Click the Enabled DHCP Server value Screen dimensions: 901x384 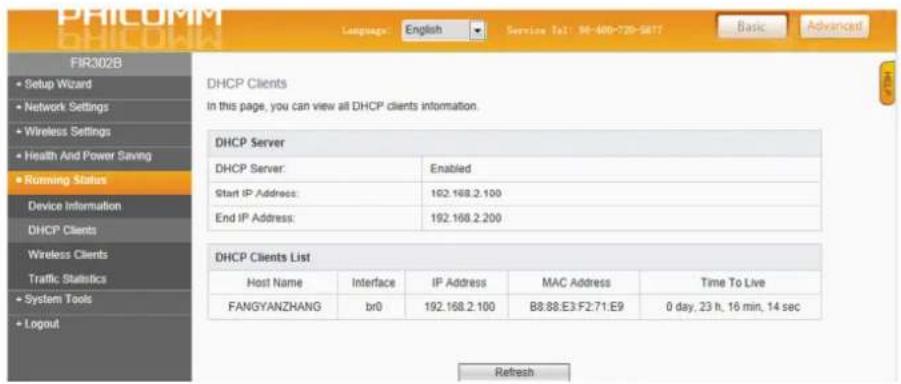pyautogui.click(x=450, y=169)
